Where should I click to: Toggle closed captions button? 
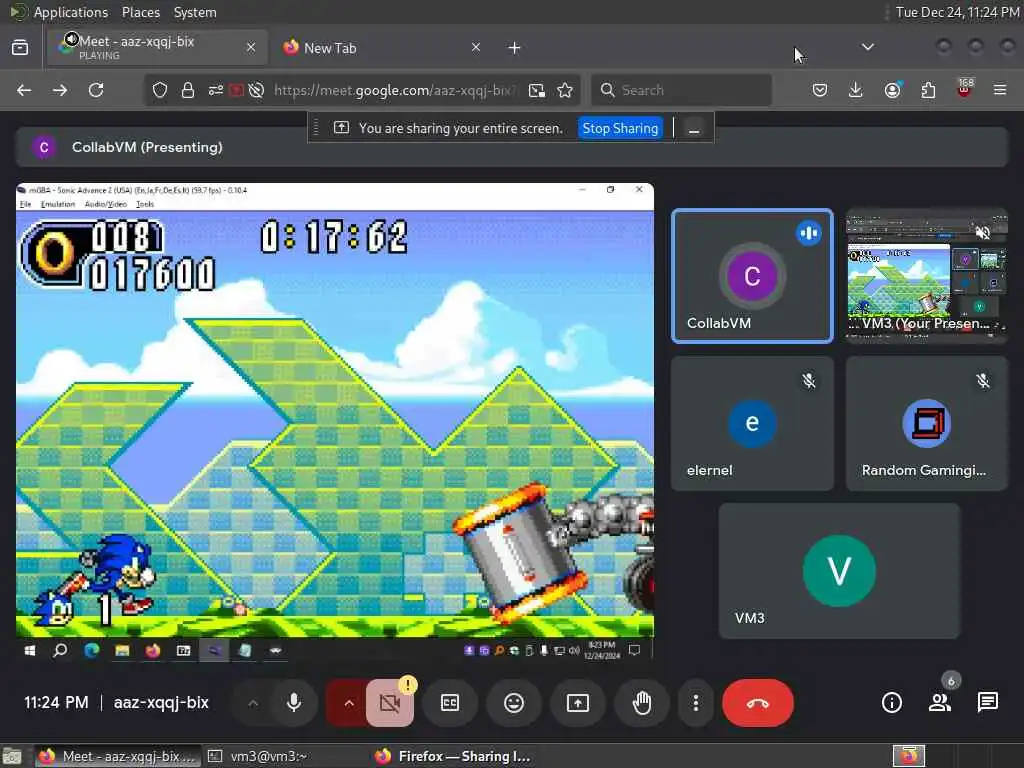pyautogui.click(x=450, y=703)
